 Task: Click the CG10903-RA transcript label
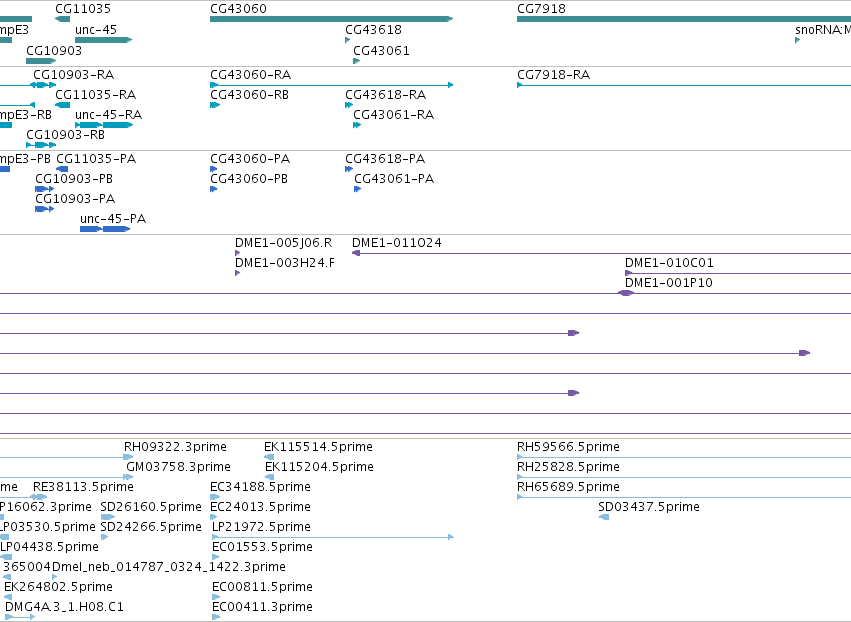[73, 74]
